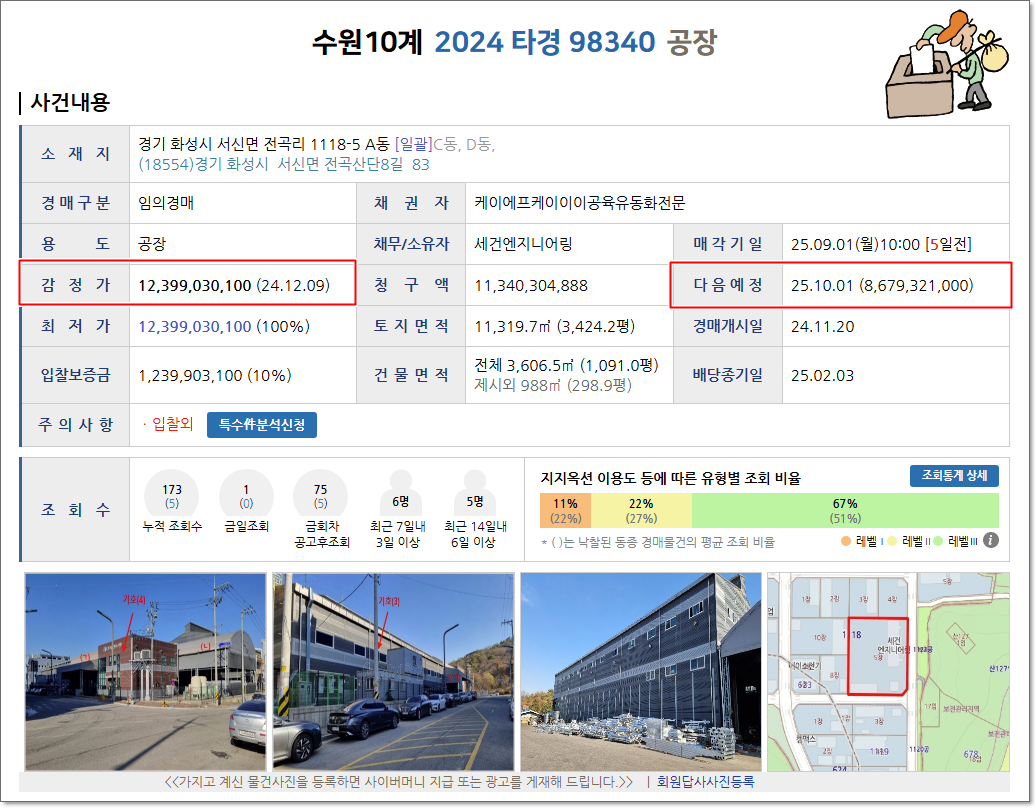Click the 특수件분석신청 button
Image resolution: width=1036 pixels, height=808 pixels.
coord(262,425)
